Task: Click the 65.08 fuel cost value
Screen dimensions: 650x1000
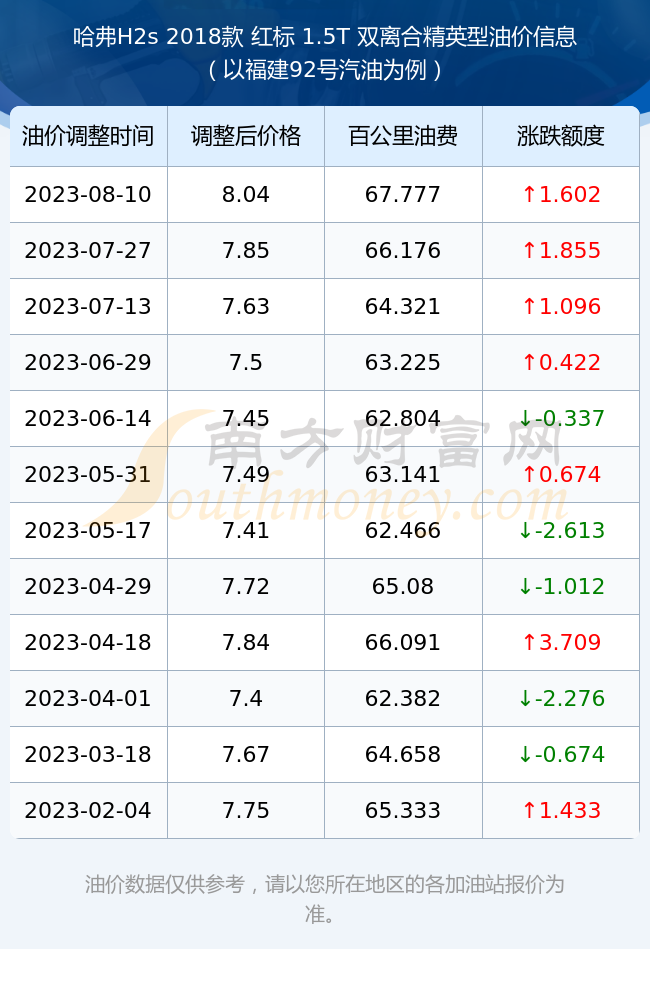Action: [403, 586]
